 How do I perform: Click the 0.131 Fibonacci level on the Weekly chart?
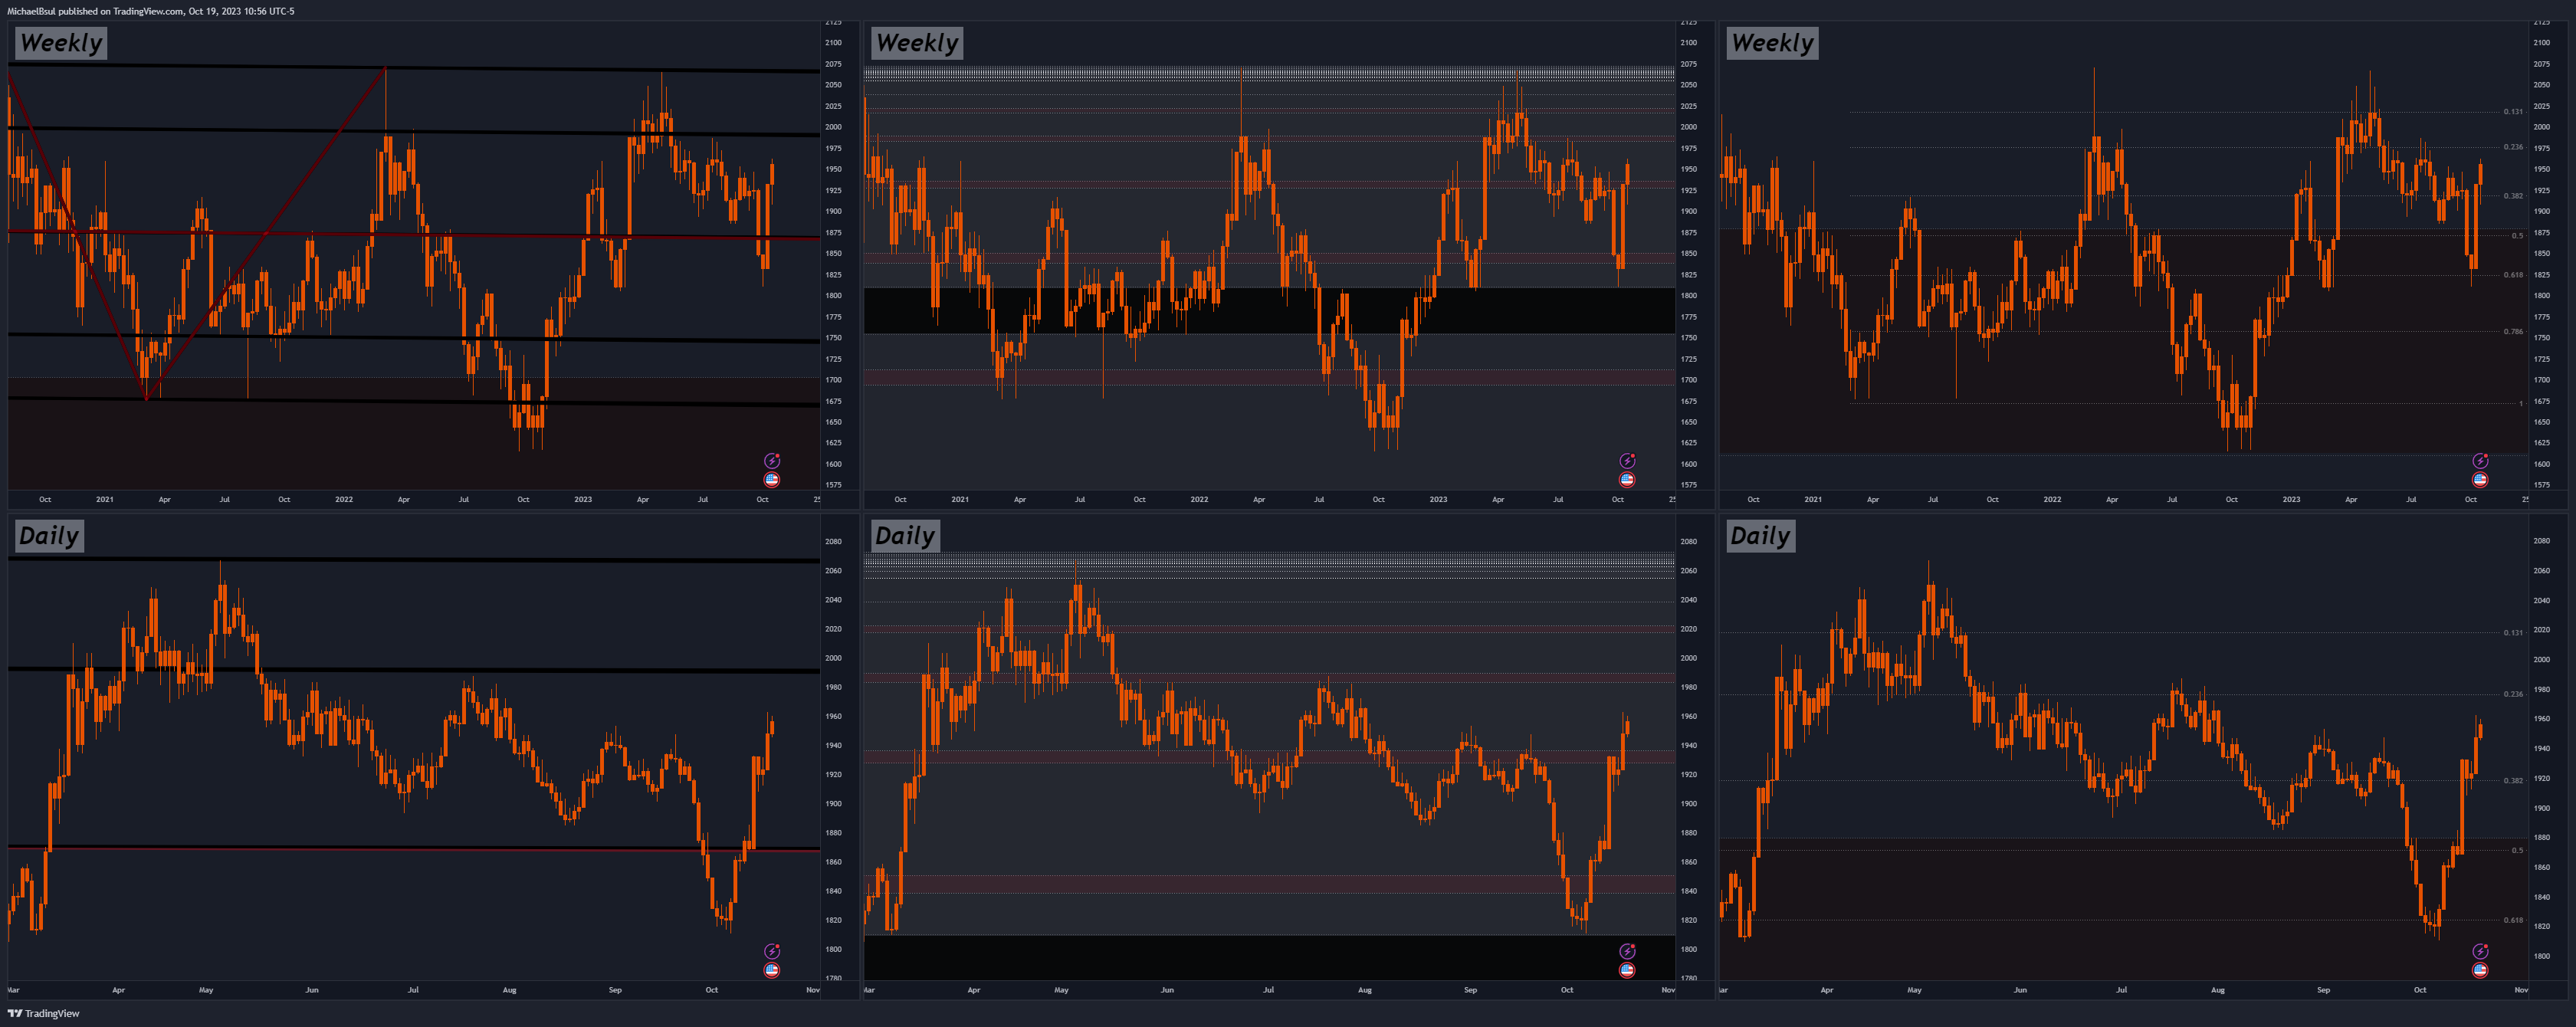point(2513,112)
